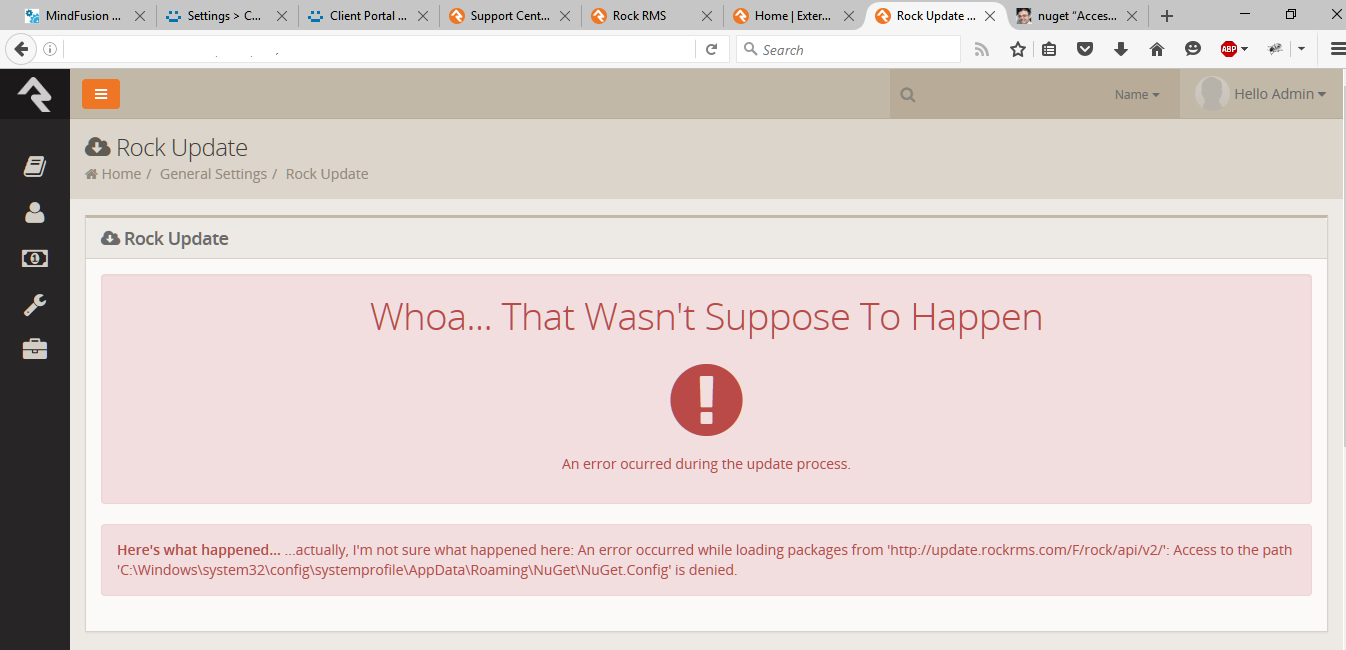Click the smiley chat face toolbar icon
Image resolution: width=1346 pixels, height=650 pixels.
tap(1193, 49)
